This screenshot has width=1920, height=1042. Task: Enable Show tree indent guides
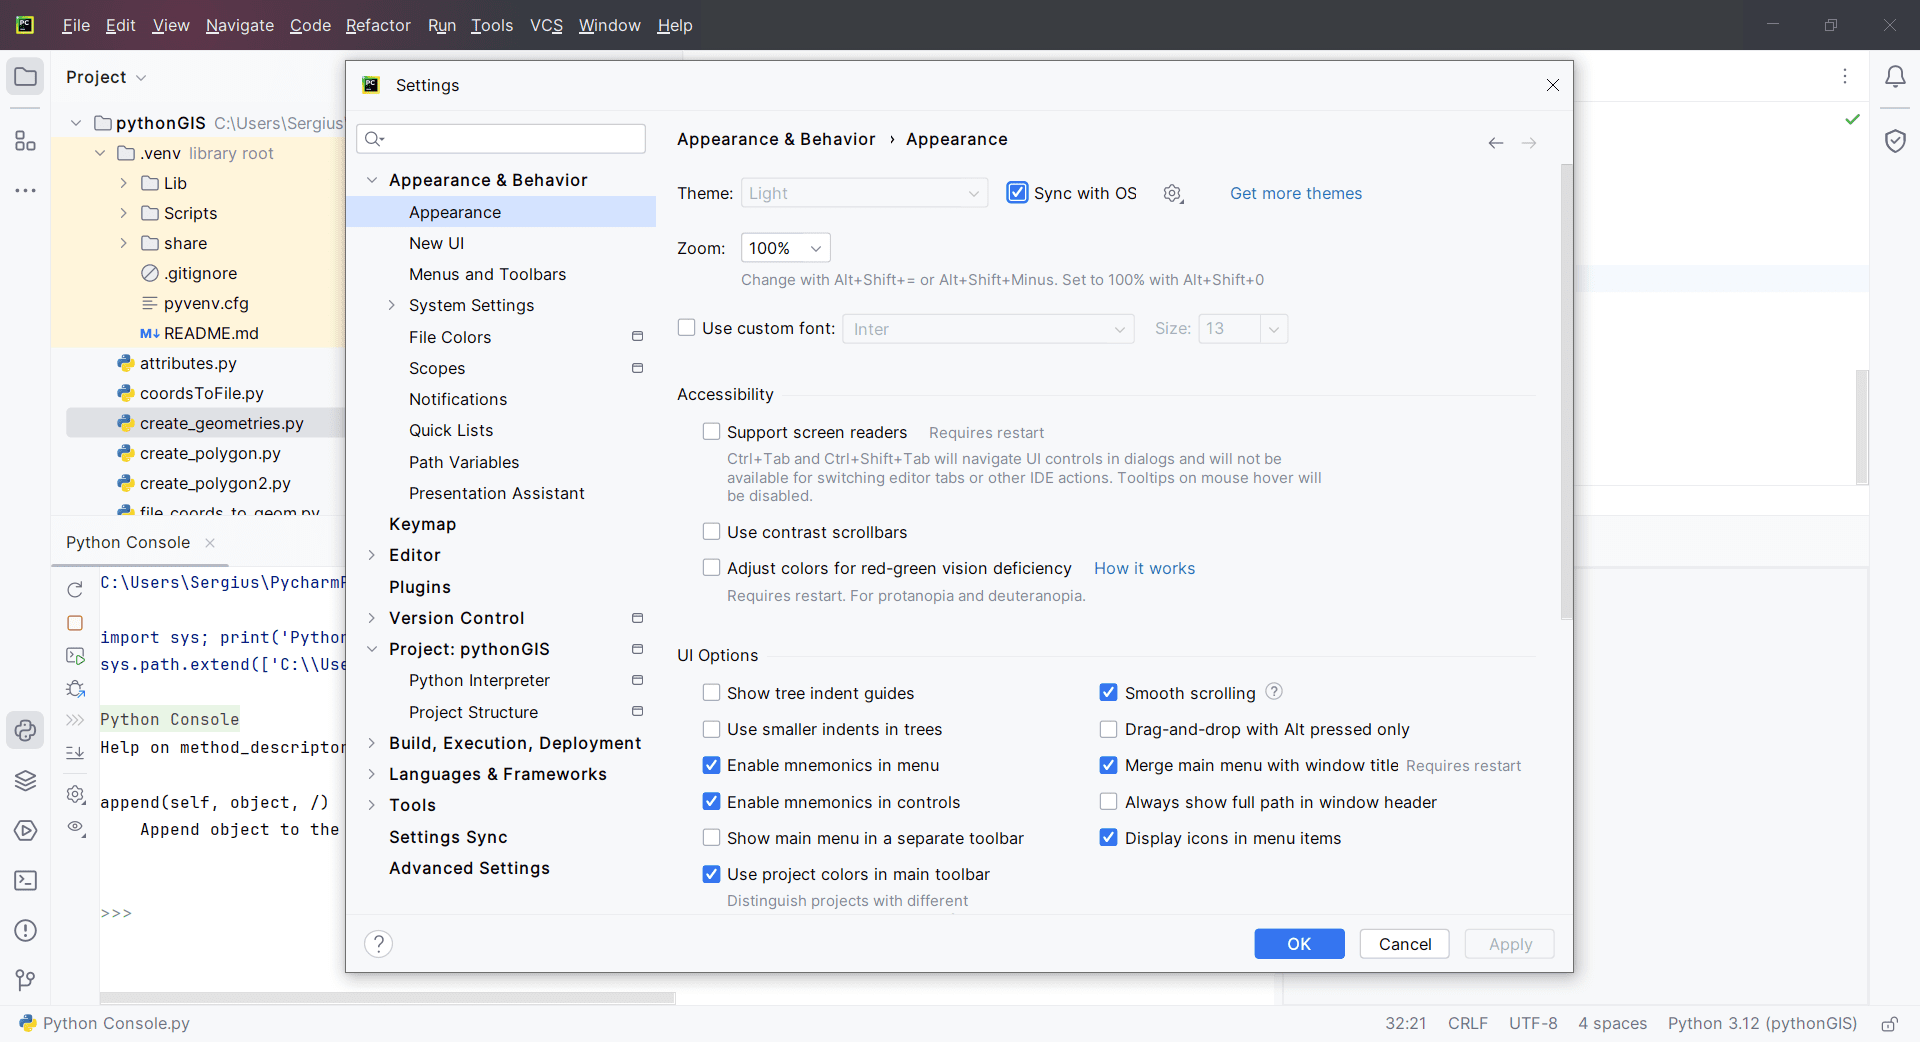[711, 693]
